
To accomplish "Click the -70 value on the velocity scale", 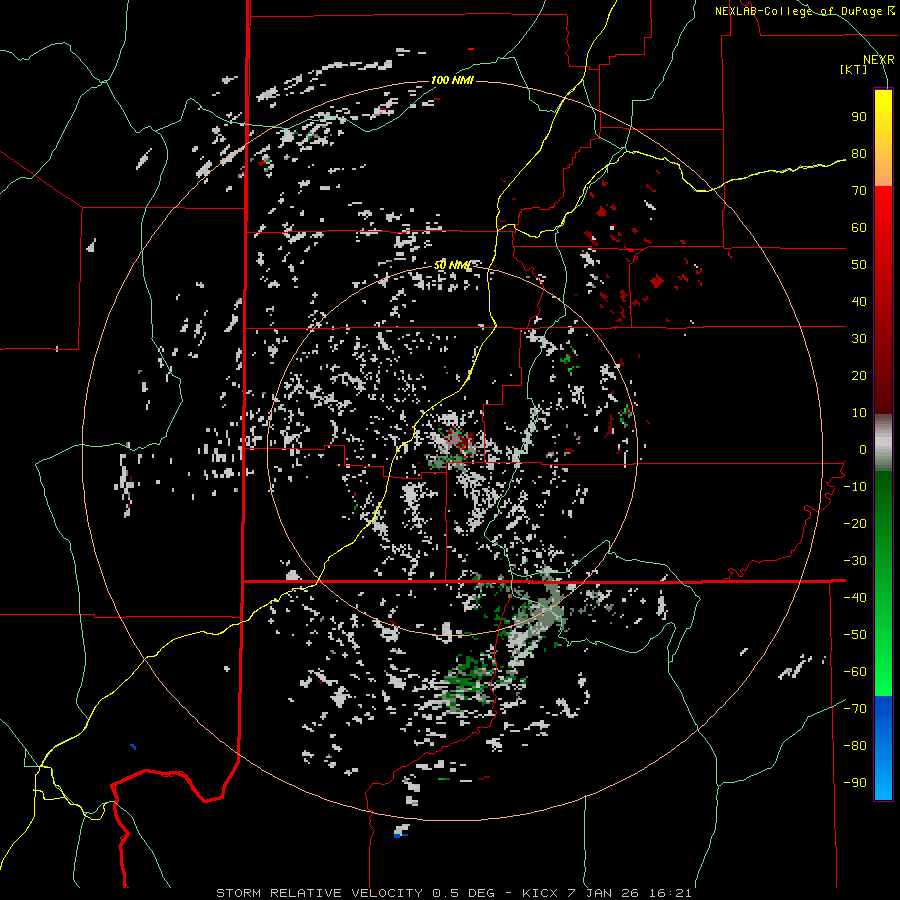I will coord(855,709).
